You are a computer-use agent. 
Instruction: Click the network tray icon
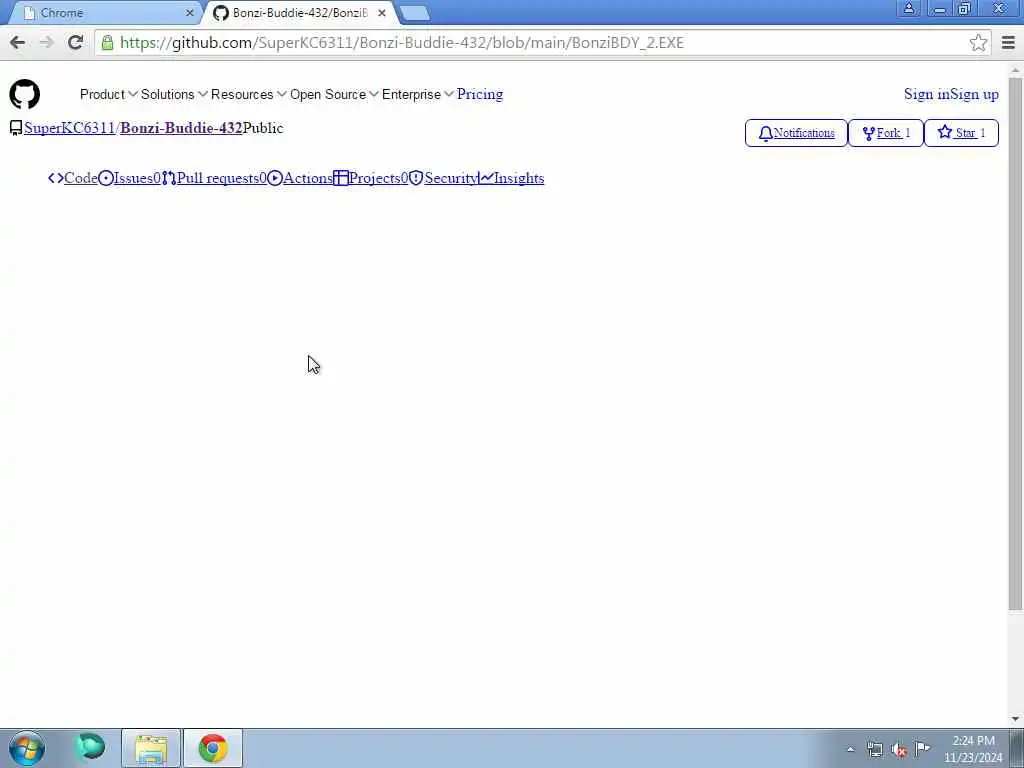[x=874, y=749]
